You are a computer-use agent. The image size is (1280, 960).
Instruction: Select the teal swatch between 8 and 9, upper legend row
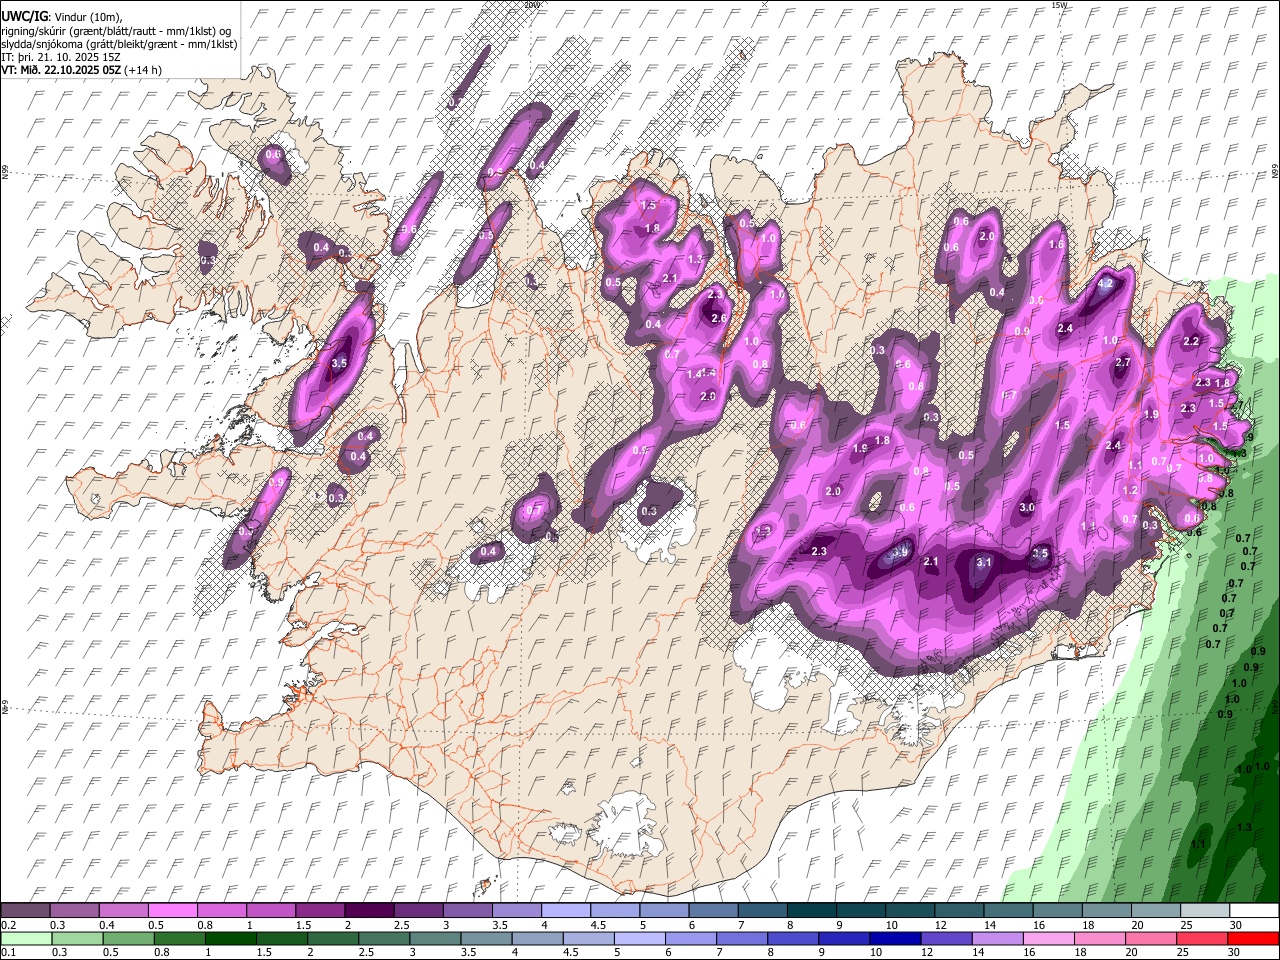pos(810,911)
